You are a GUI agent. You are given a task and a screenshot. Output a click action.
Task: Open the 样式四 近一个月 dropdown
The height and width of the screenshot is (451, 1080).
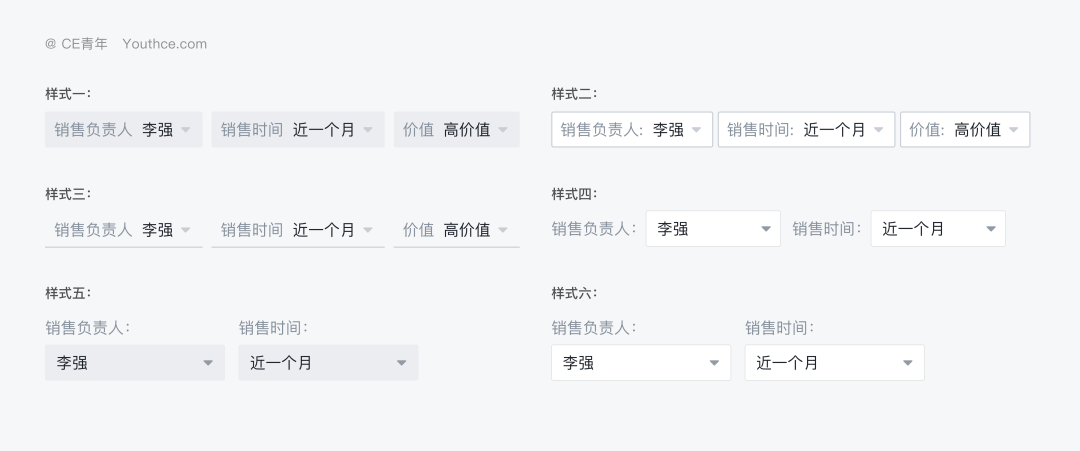pos(938,229)
